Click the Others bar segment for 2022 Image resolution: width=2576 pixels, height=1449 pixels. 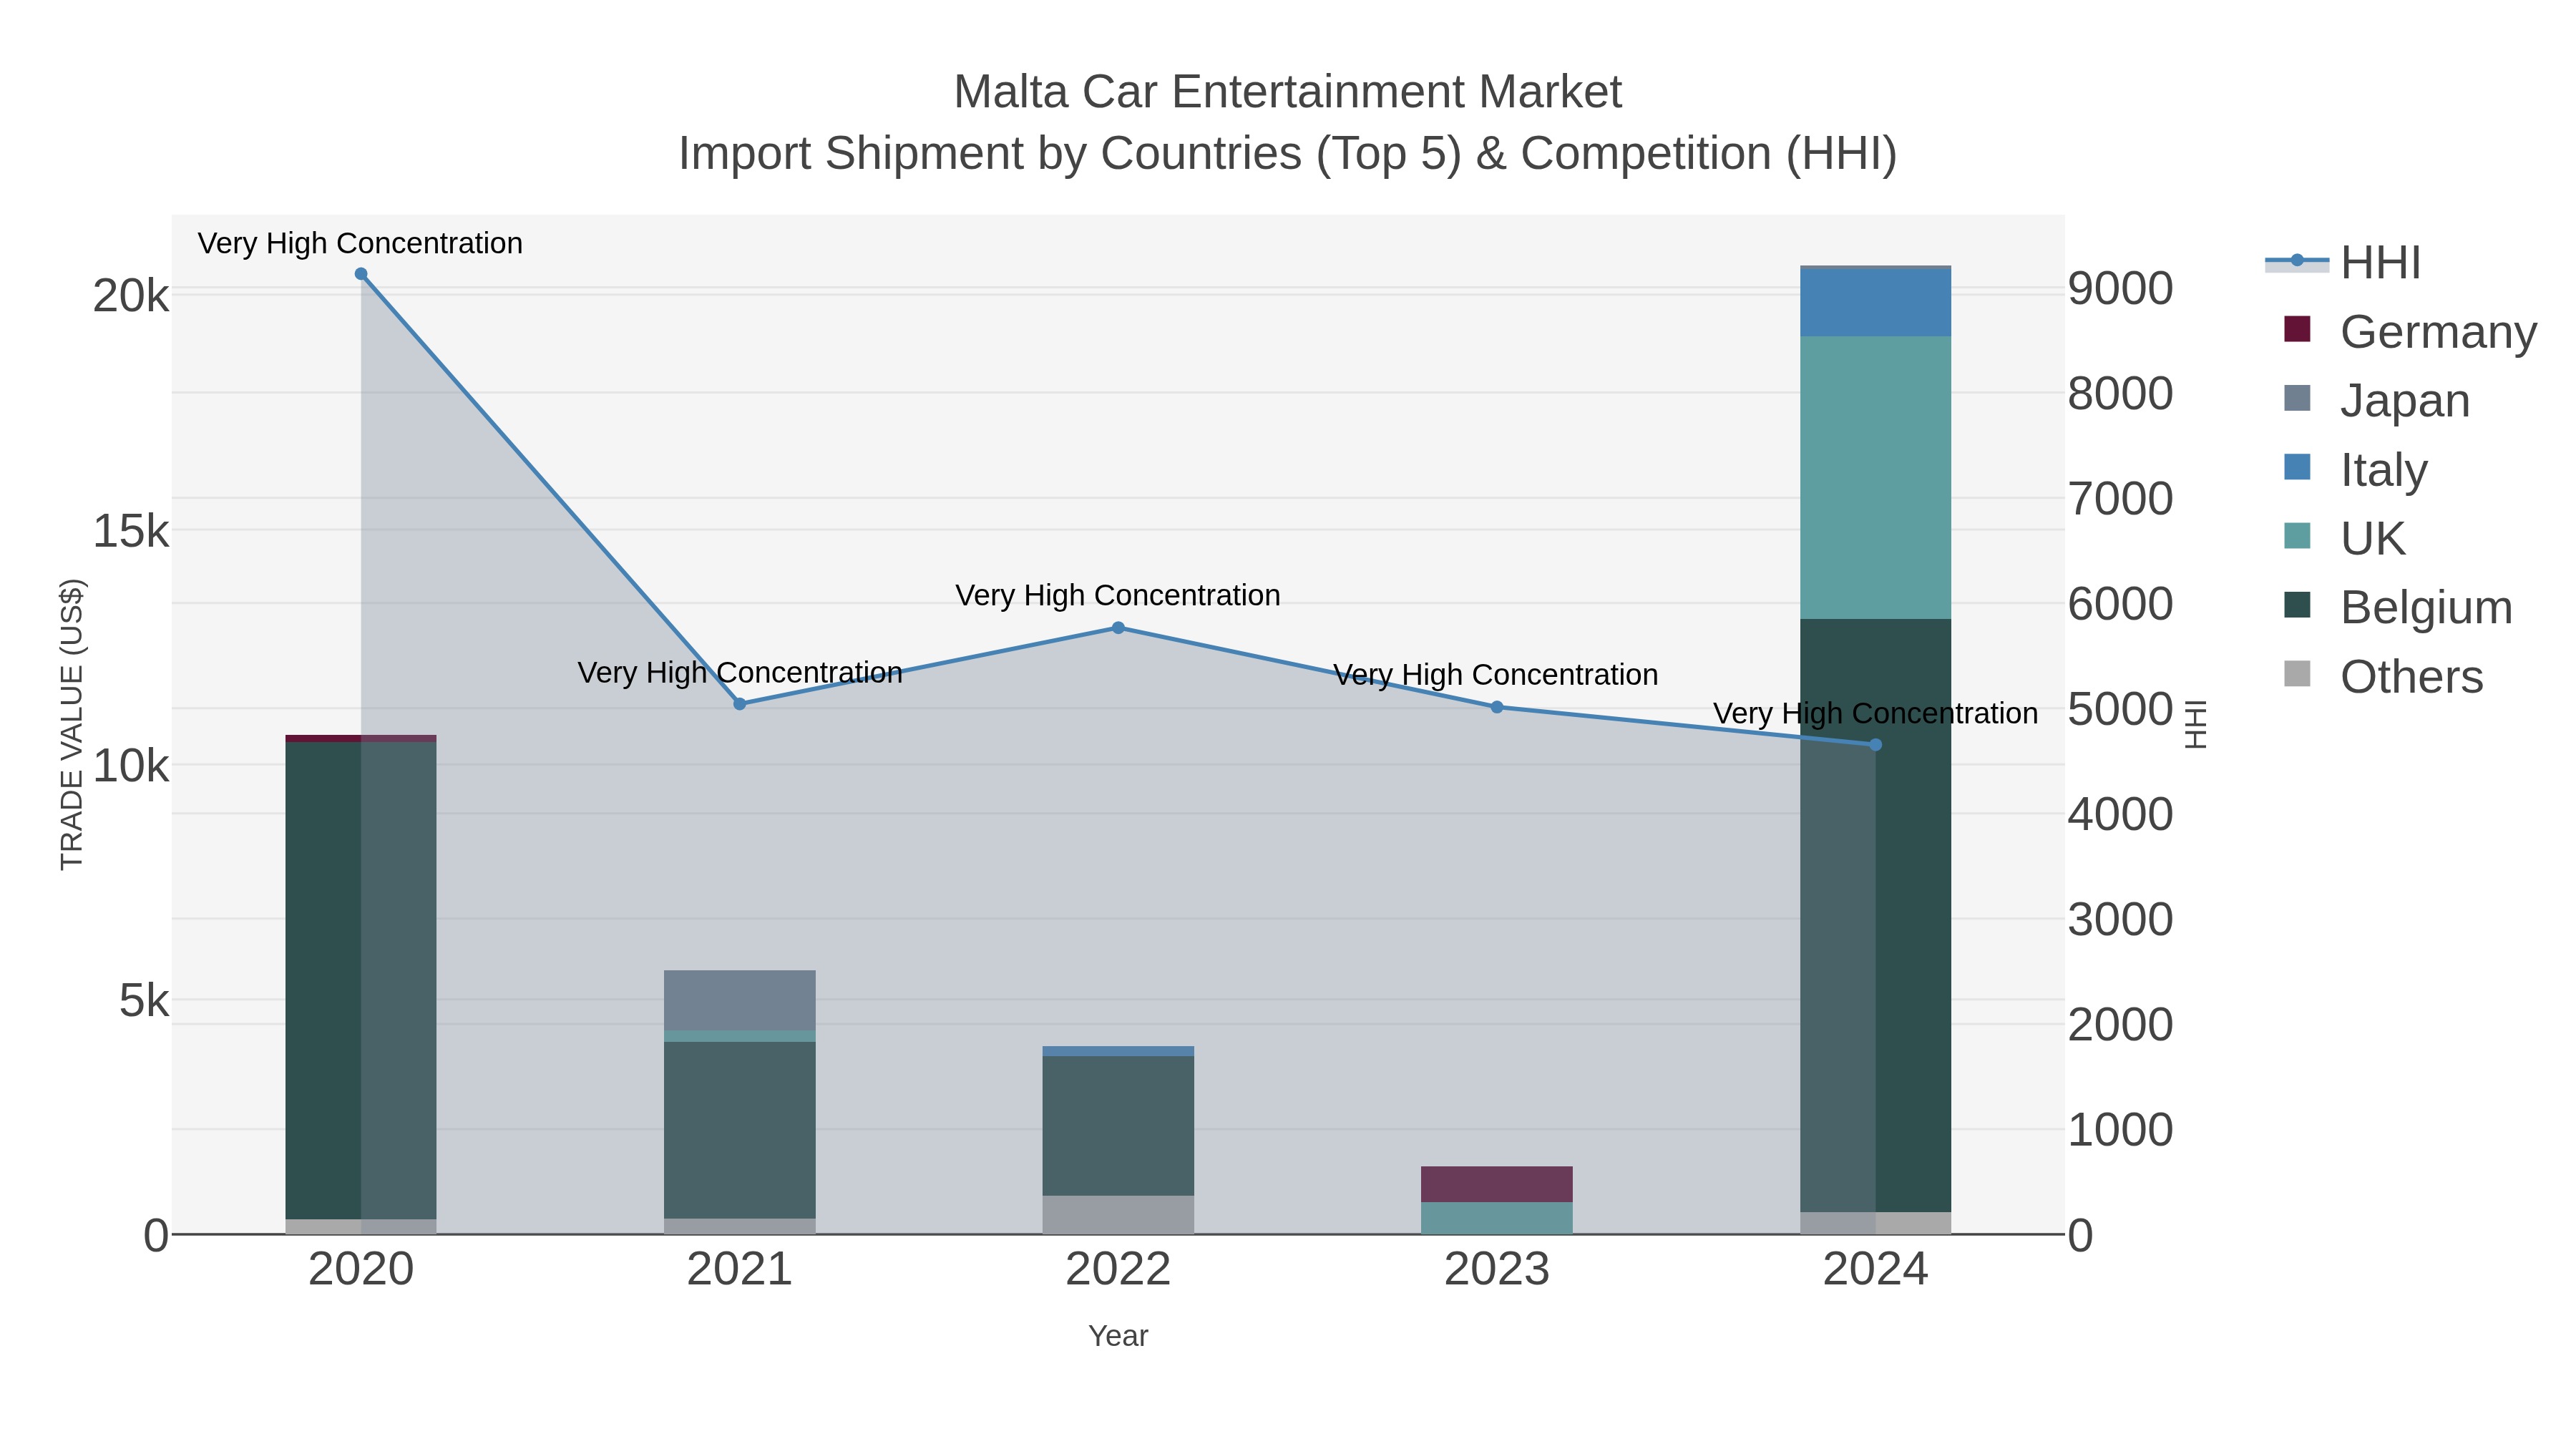point(1118,1215)
